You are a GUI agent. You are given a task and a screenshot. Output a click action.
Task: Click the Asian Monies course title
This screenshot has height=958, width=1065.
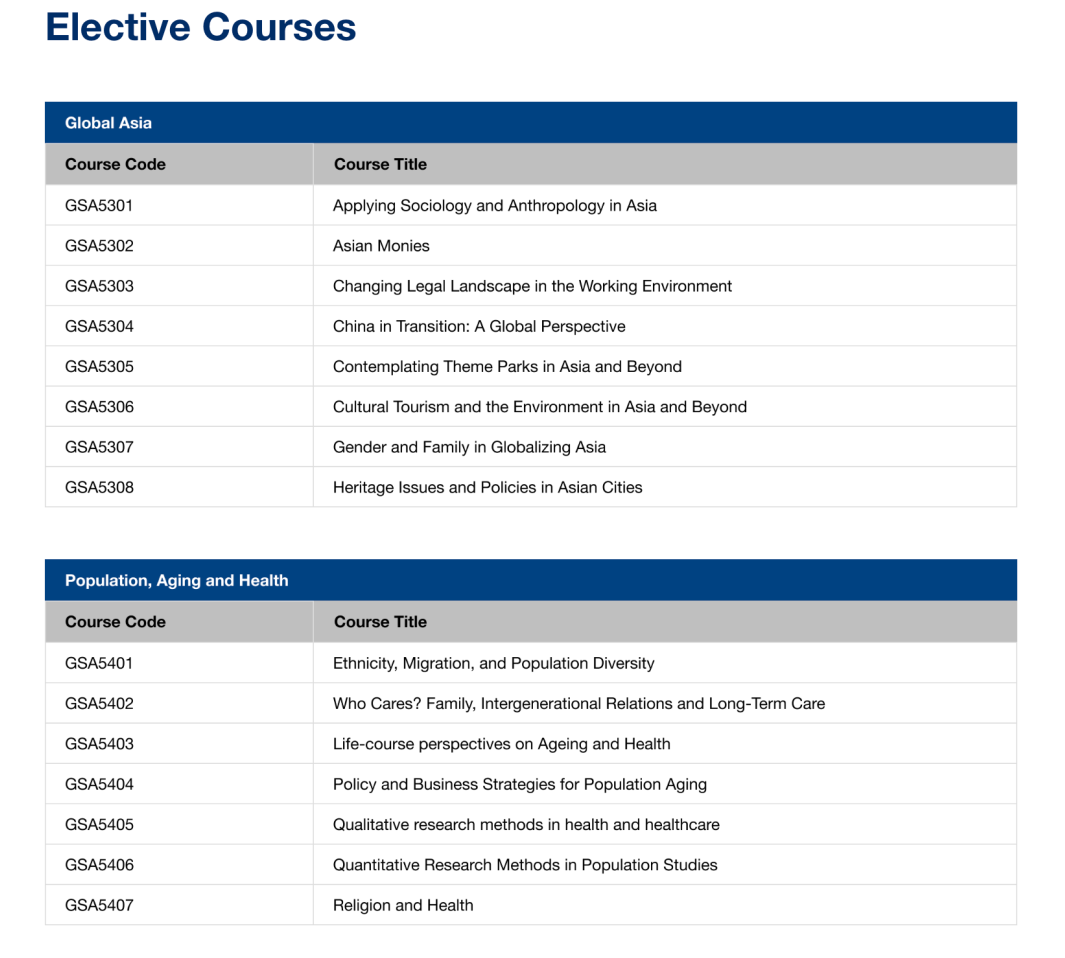point(381,246)
